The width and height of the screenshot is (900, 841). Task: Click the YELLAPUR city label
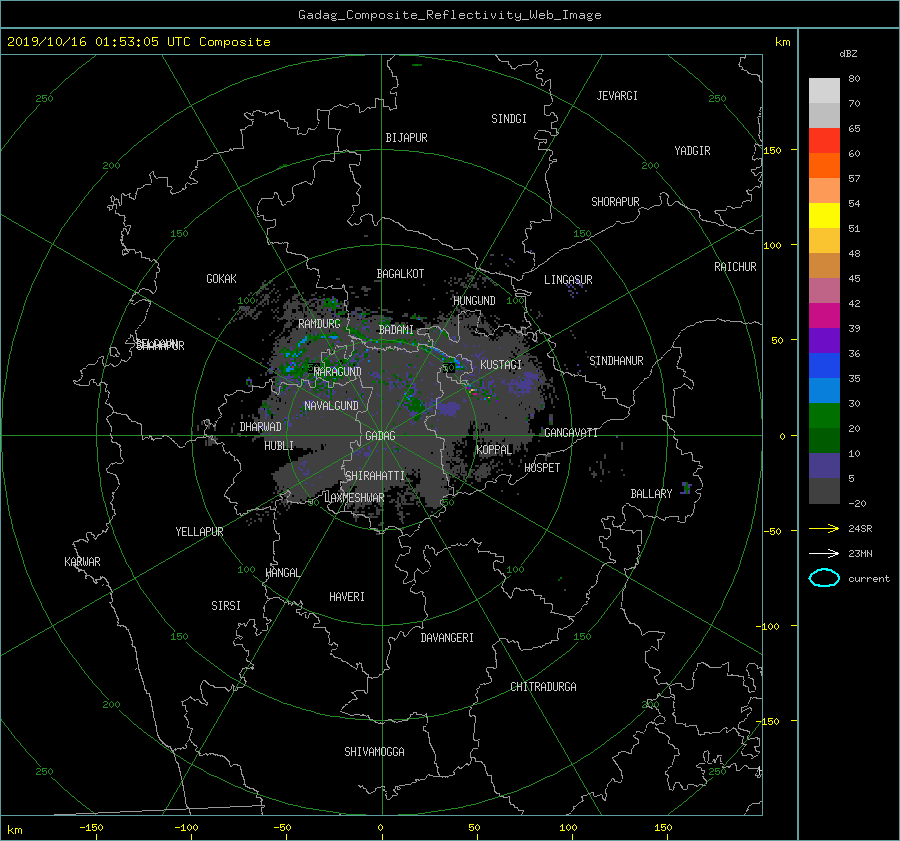[199, 532]
